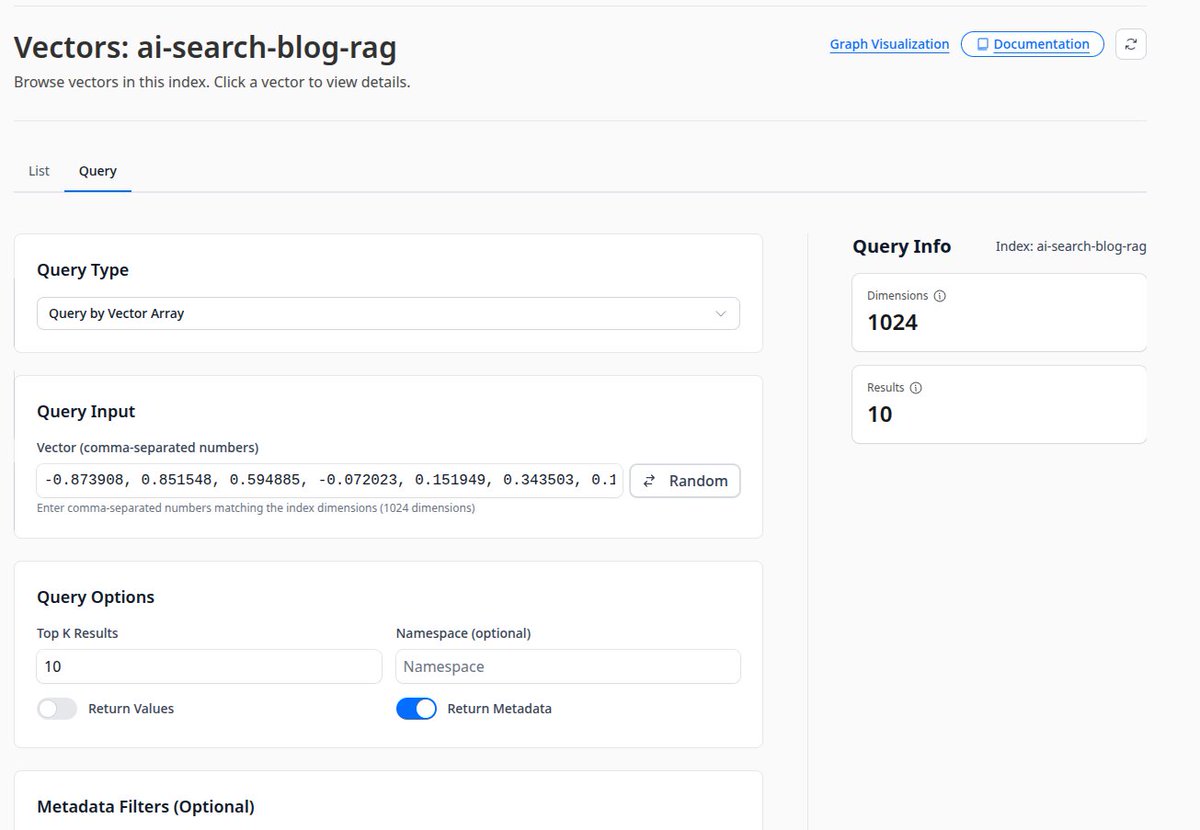Switch to the List tab
This screenshot has width=1200, height=830.
coord(38,170)
